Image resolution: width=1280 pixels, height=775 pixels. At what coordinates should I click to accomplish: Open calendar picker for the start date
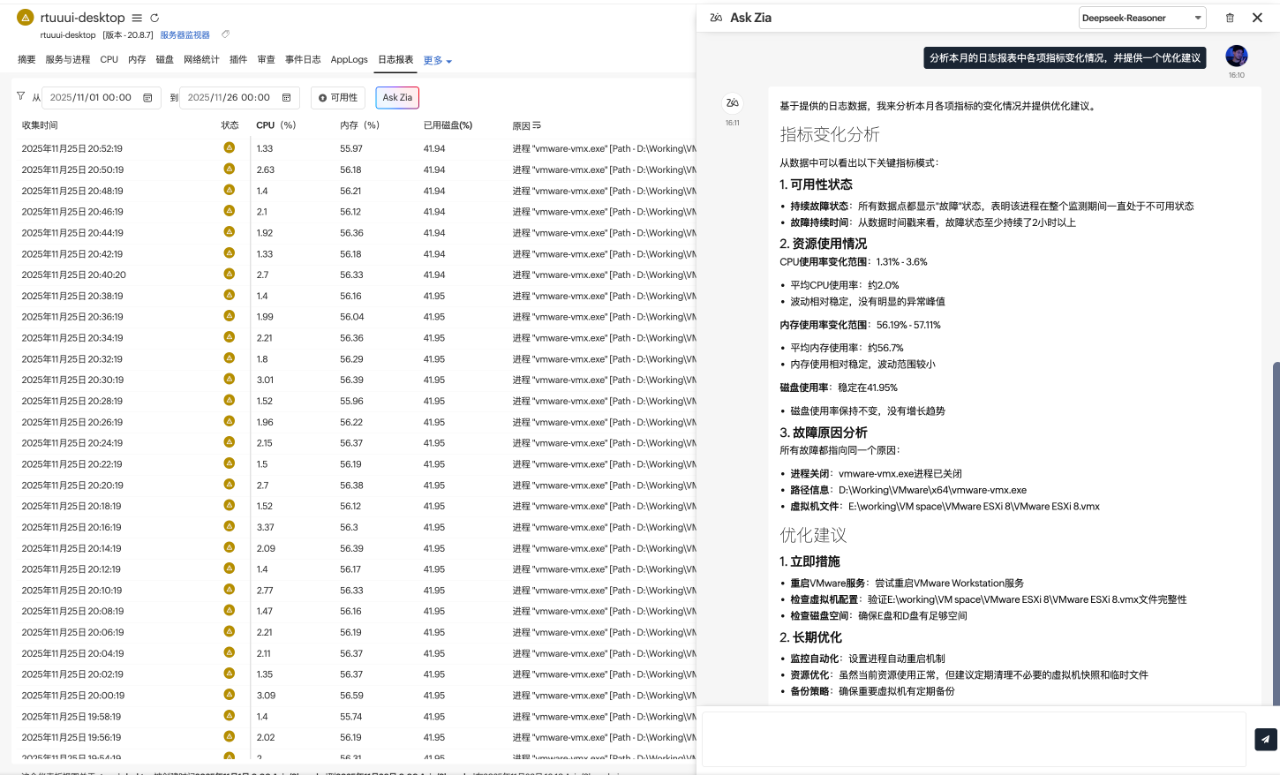(x=148, y=98)
